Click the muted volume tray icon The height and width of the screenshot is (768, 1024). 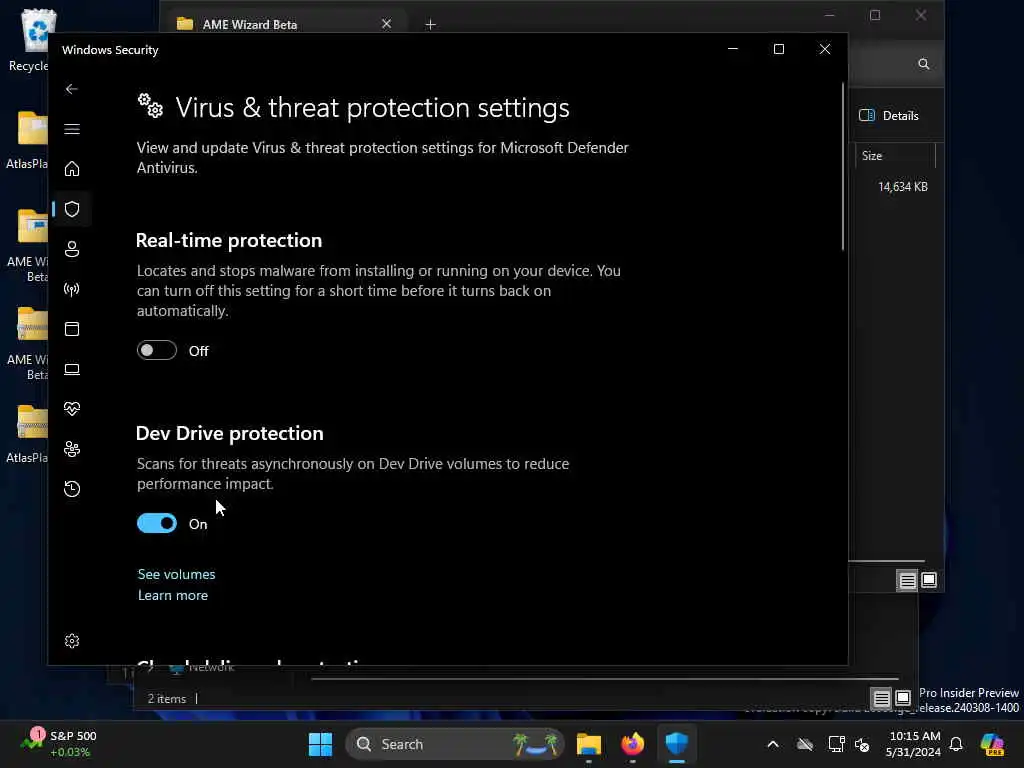pyautogui.click(x=862, y=744)
